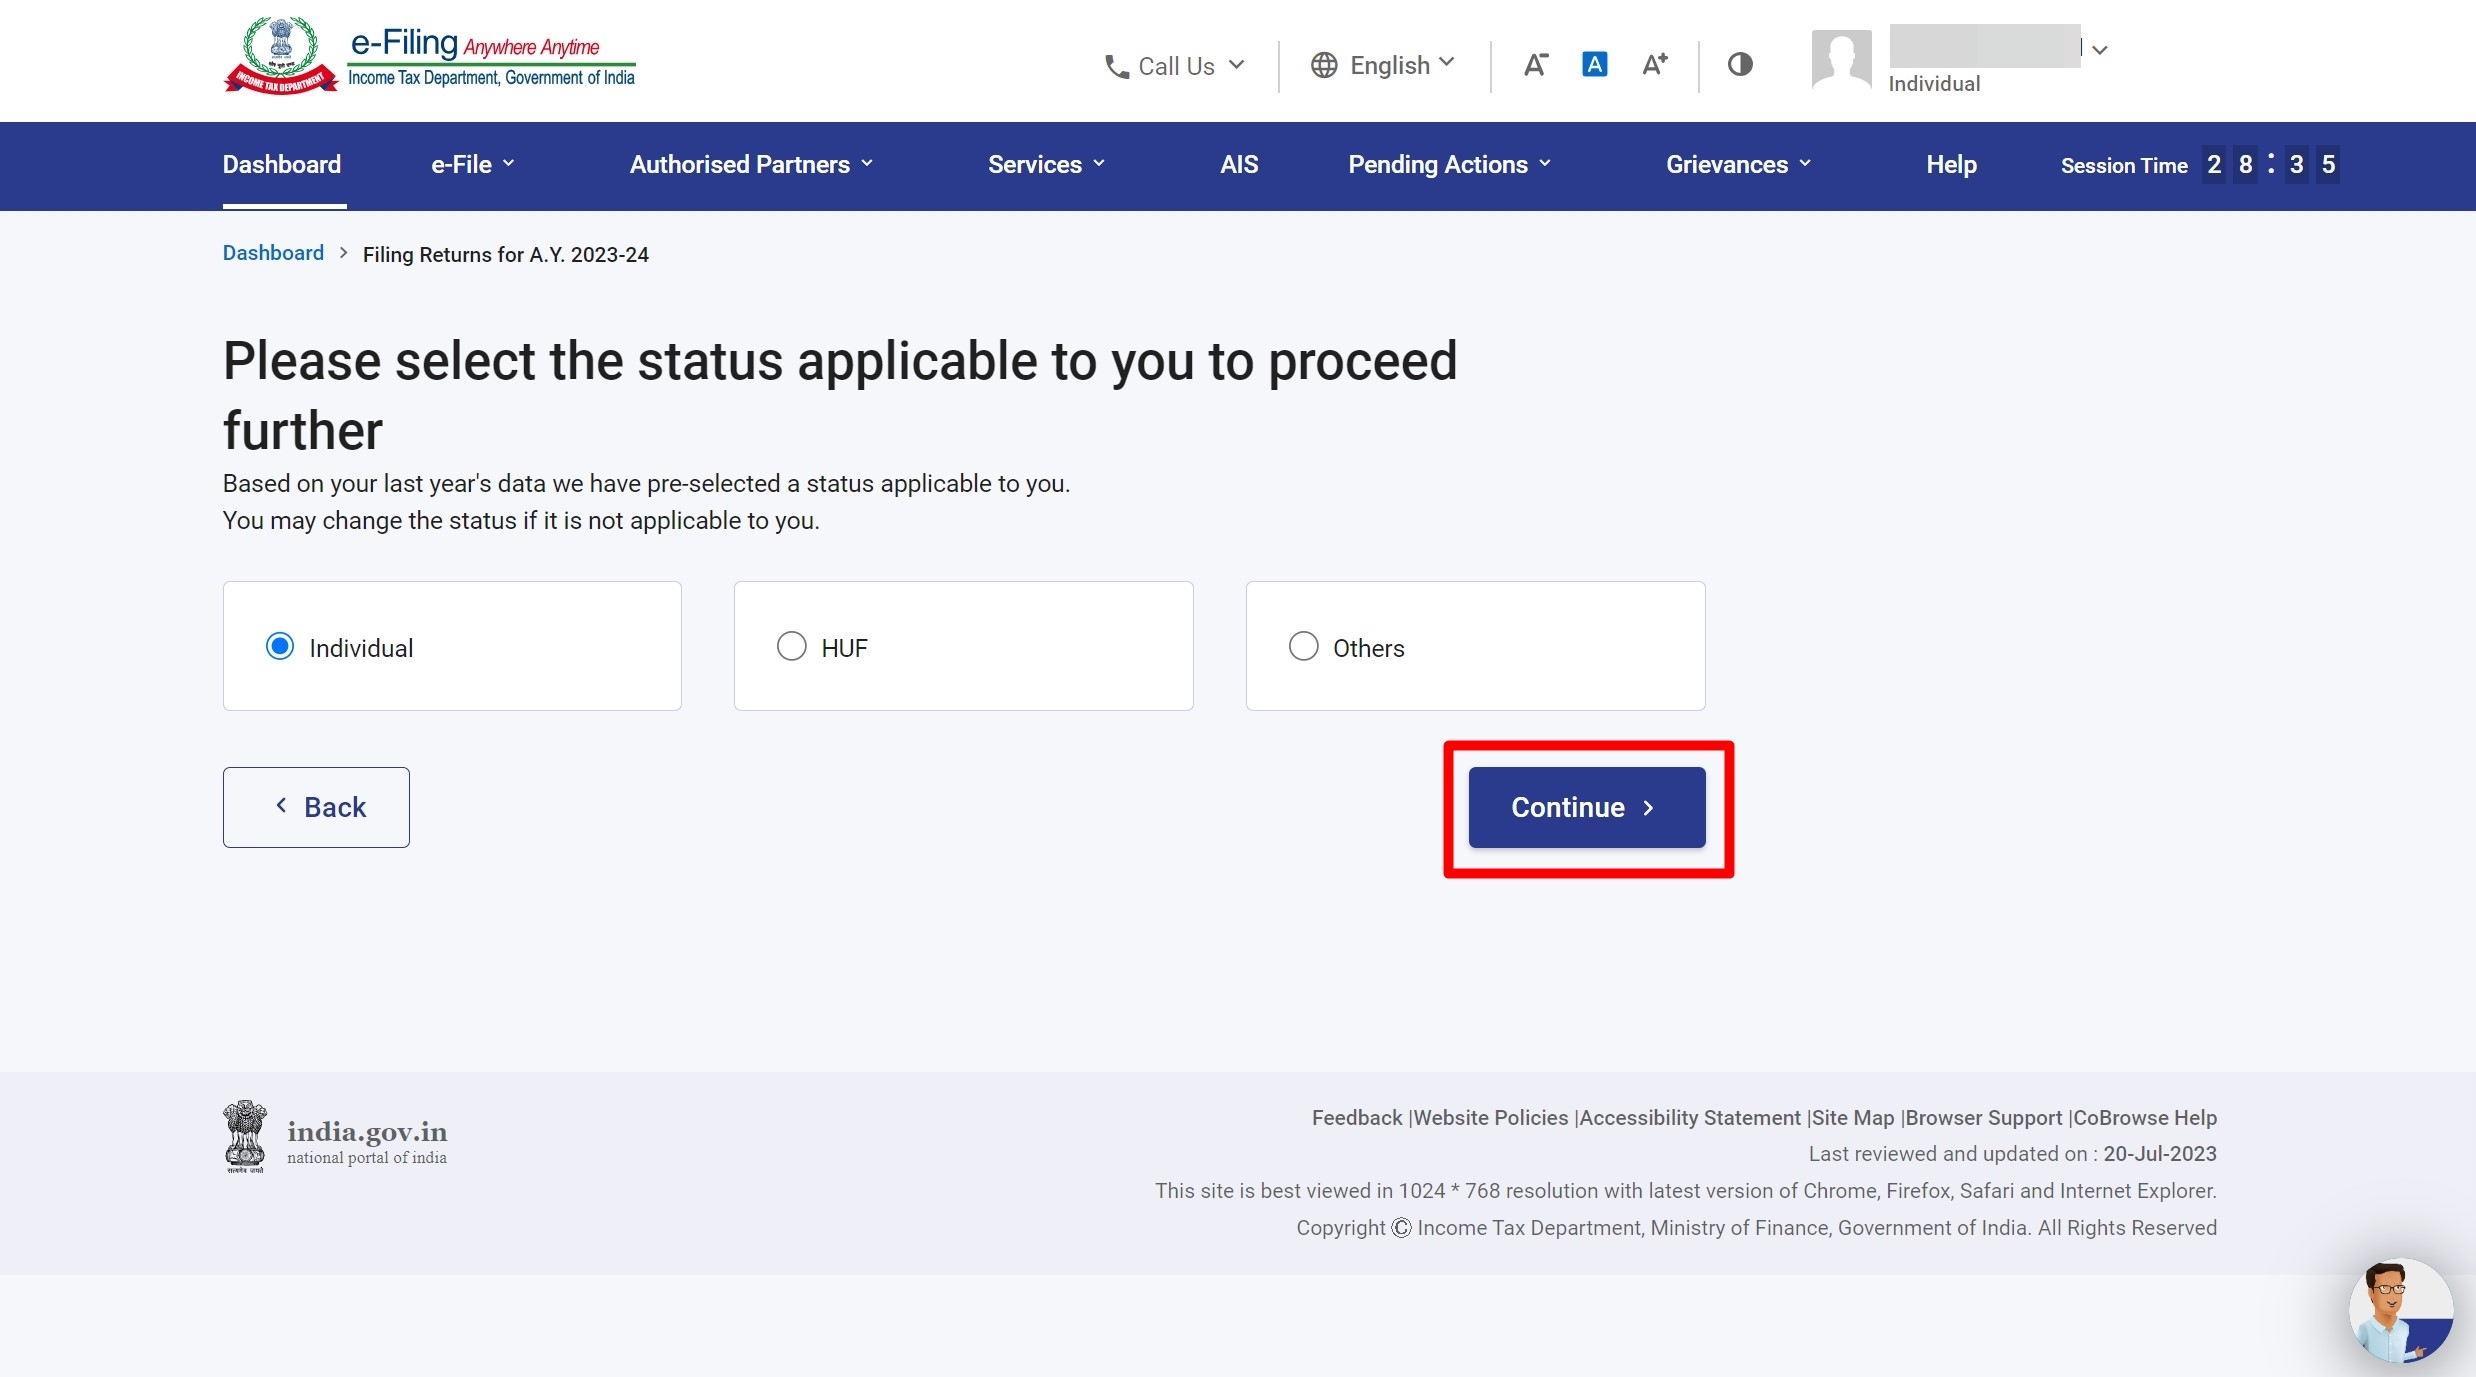Screen dimensions: 2476x1377
Task: Open the Pending Actions menu
Action: point(1448,164)
